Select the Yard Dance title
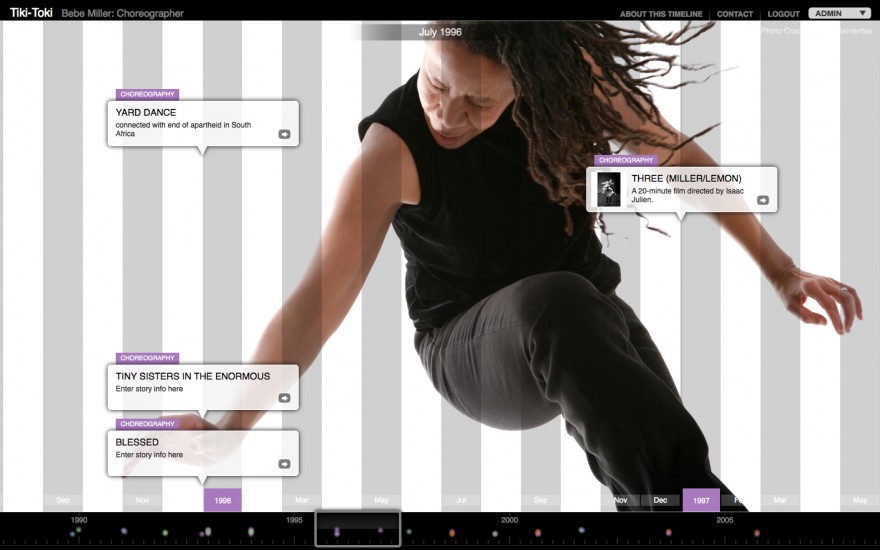The image size is (880, 550). click(x=146, y=113)
